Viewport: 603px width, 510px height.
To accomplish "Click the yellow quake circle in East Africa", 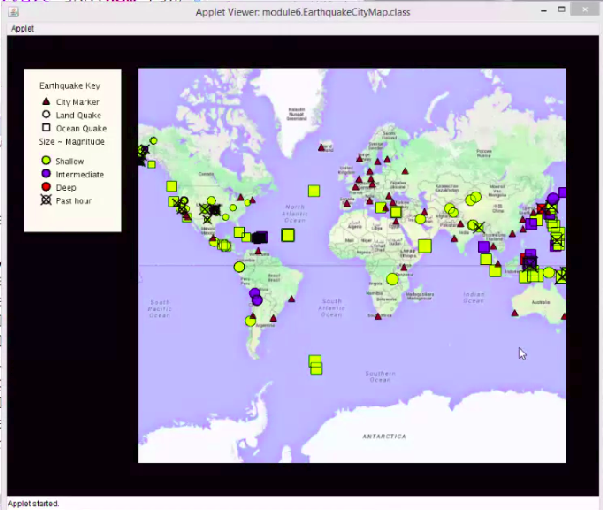I will [x=392, y=279].
